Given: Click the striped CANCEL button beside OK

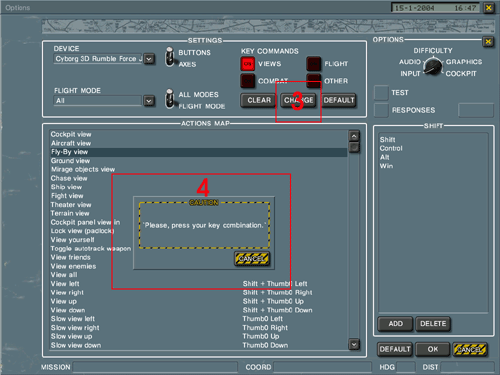Looking at the screenshot, I should [470, 349].
